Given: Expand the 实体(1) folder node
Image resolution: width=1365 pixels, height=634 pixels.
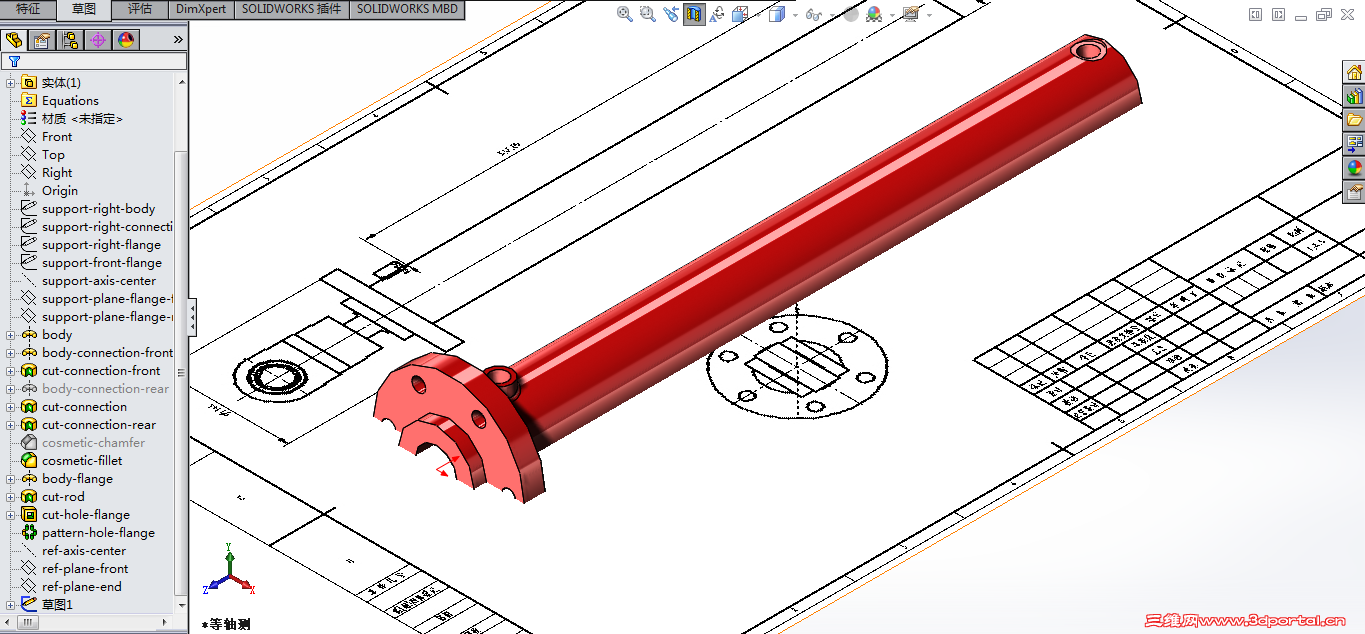Looking at the screenshot, I should pyautogui.click(x=11, y=83).
